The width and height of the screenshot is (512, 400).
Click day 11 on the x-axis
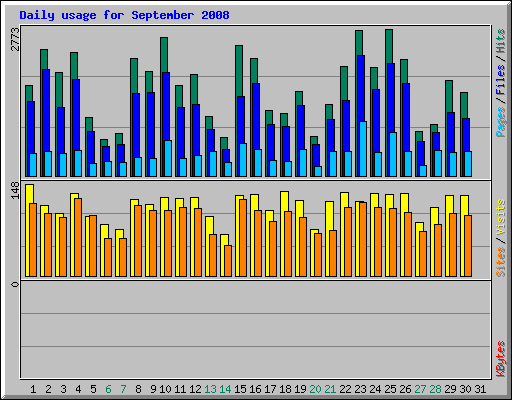pyautogui.click(x=180, y=389)
